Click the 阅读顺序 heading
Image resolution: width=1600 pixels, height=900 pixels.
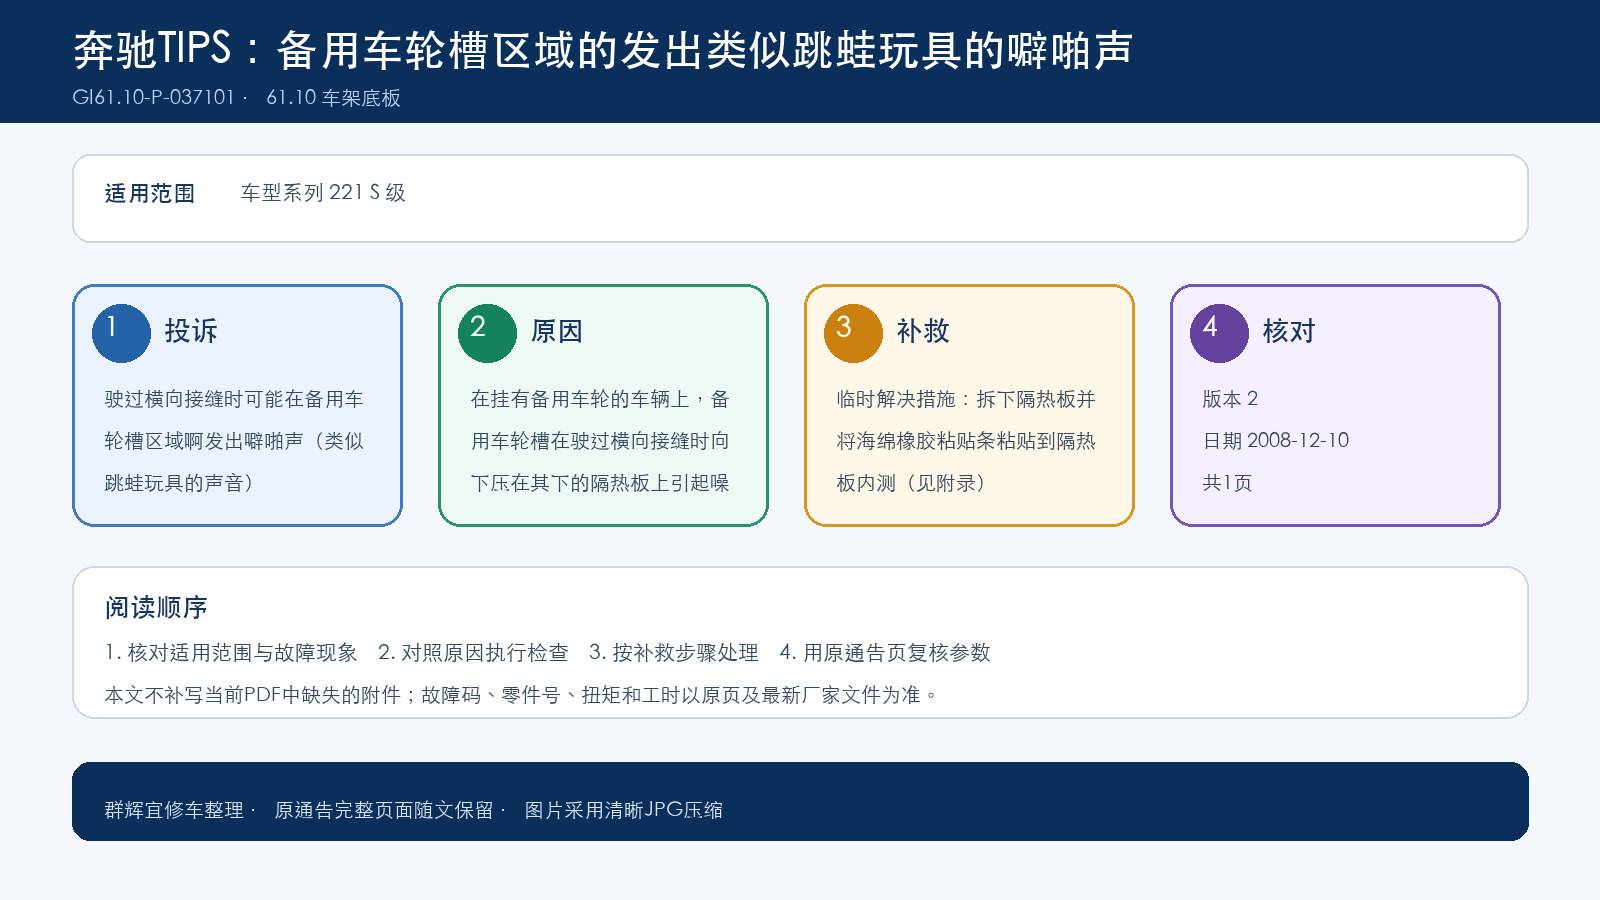tap(156, 607)
